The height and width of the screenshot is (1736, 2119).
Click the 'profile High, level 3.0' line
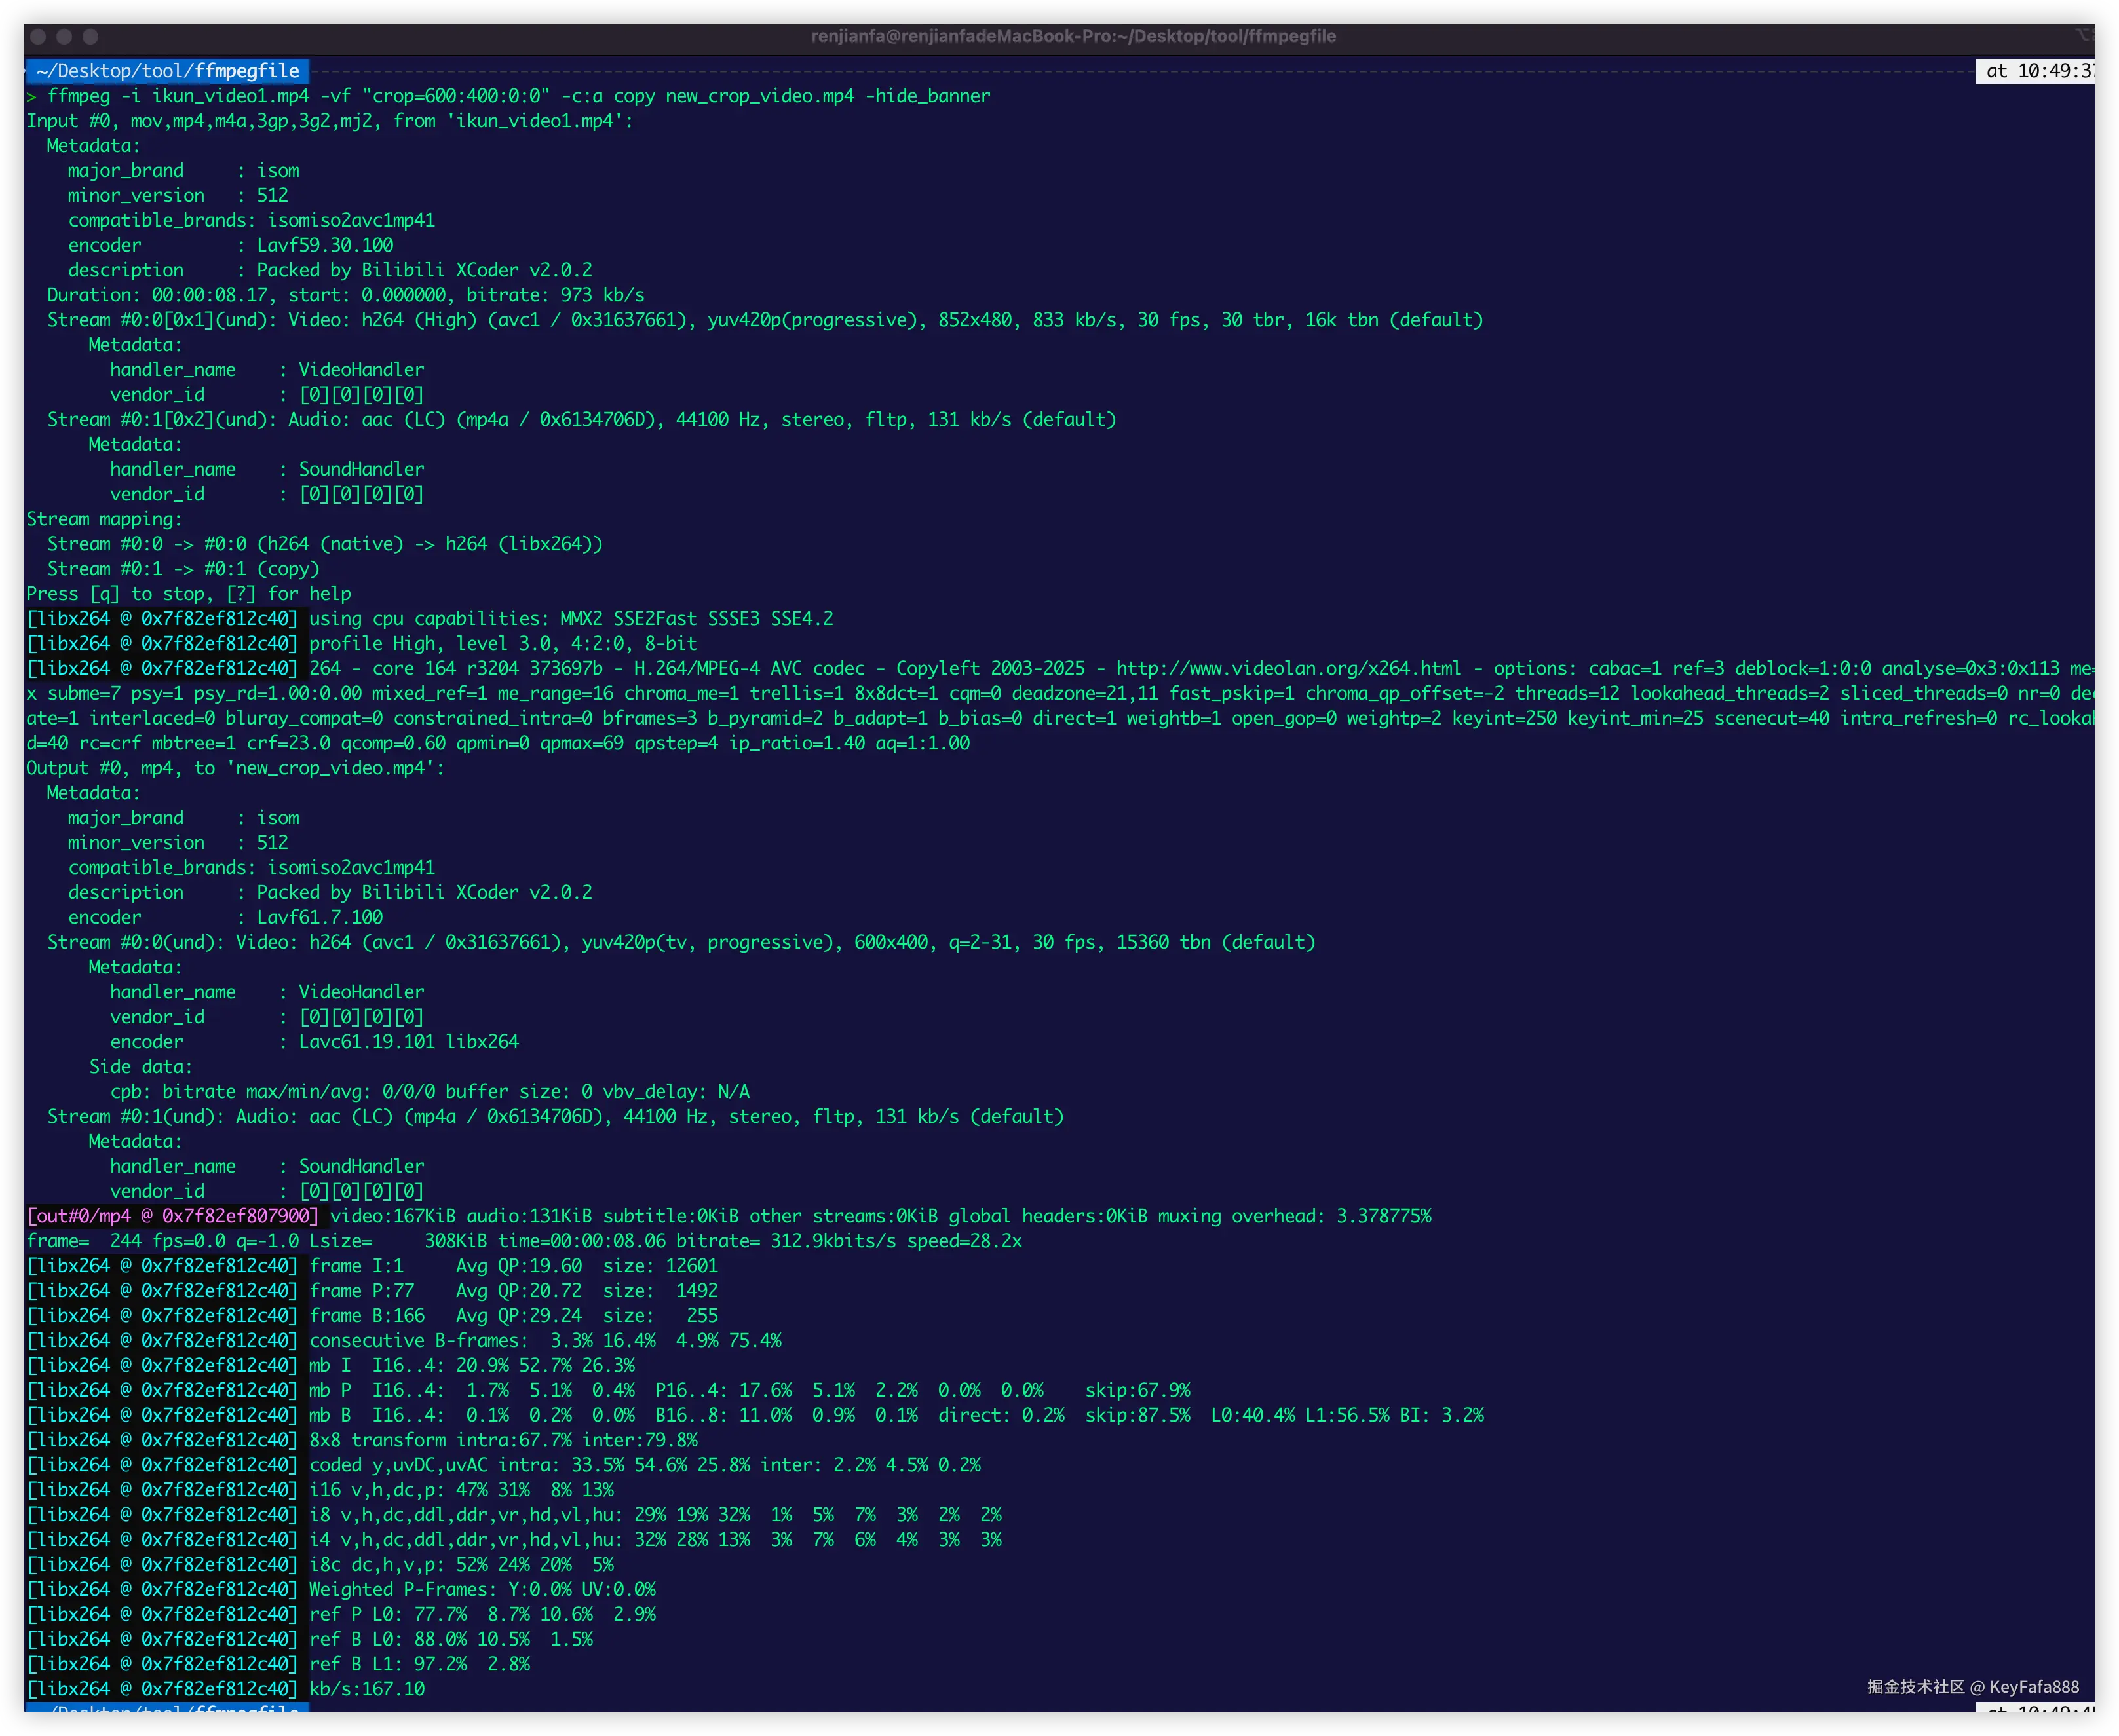click(x=502, y=644)
